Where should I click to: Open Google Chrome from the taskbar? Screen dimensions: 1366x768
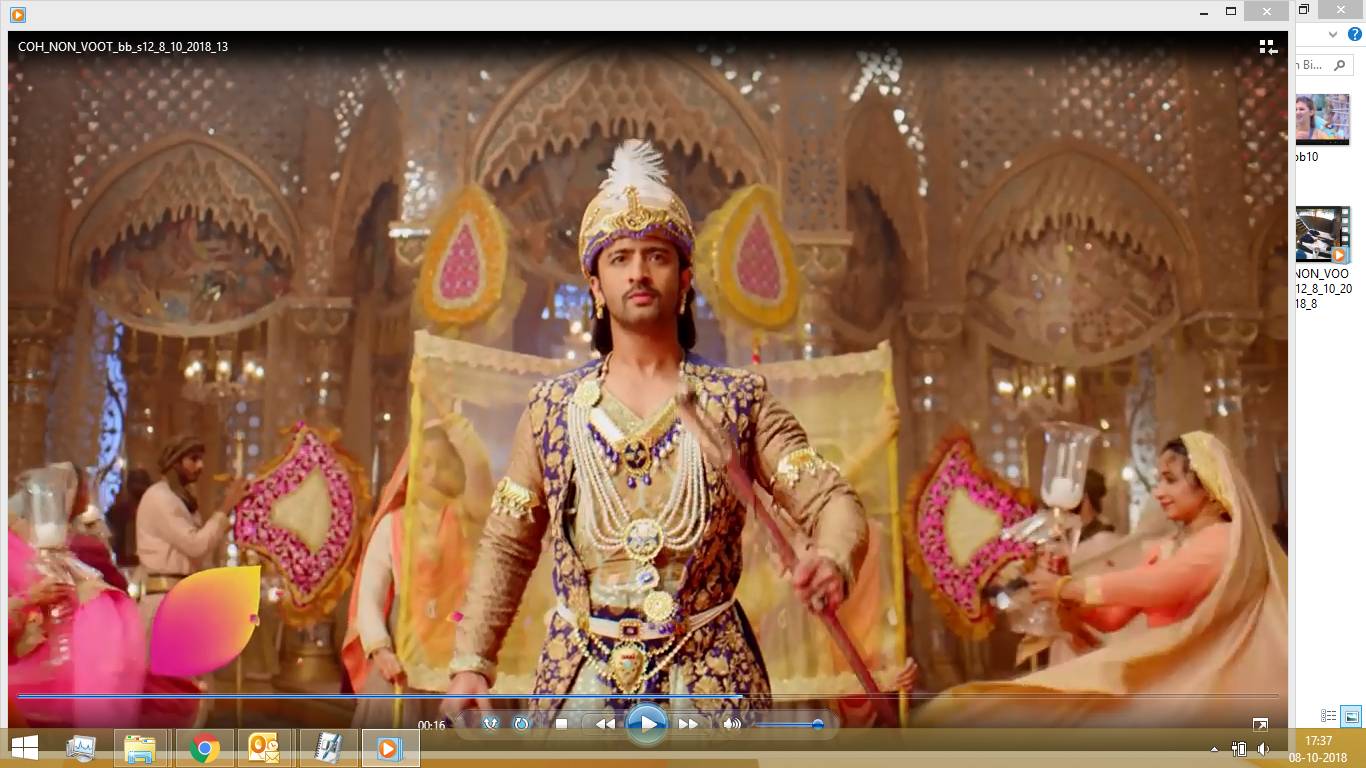205,748
